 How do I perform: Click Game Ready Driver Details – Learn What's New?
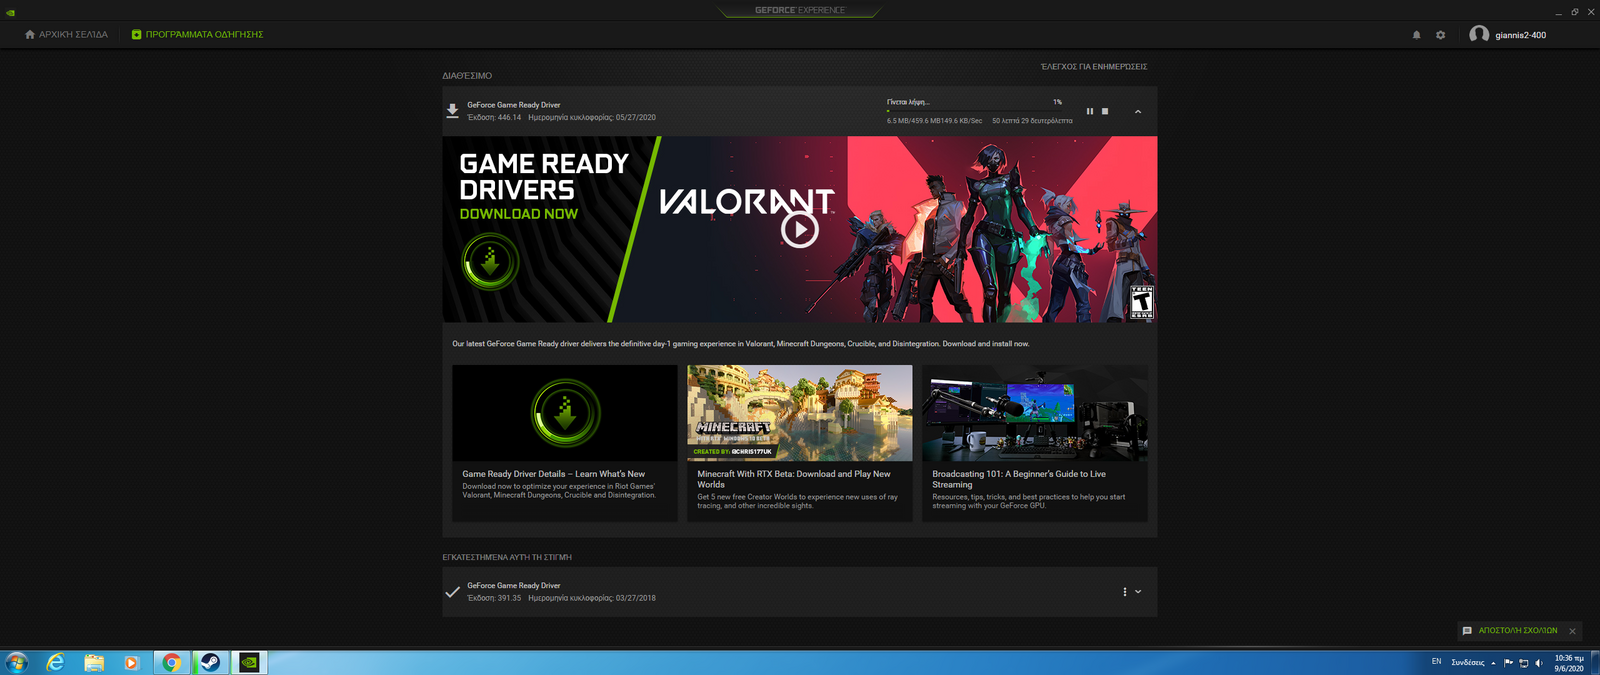click(553, 474)
